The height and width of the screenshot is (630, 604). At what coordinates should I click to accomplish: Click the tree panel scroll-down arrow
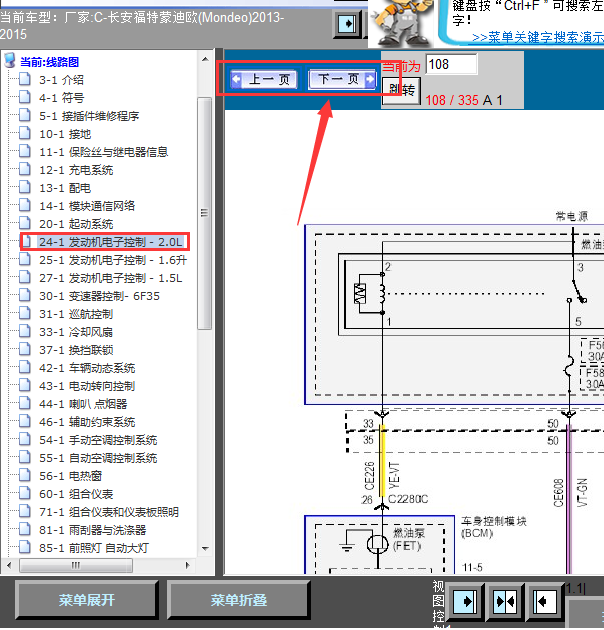point(205,549)
